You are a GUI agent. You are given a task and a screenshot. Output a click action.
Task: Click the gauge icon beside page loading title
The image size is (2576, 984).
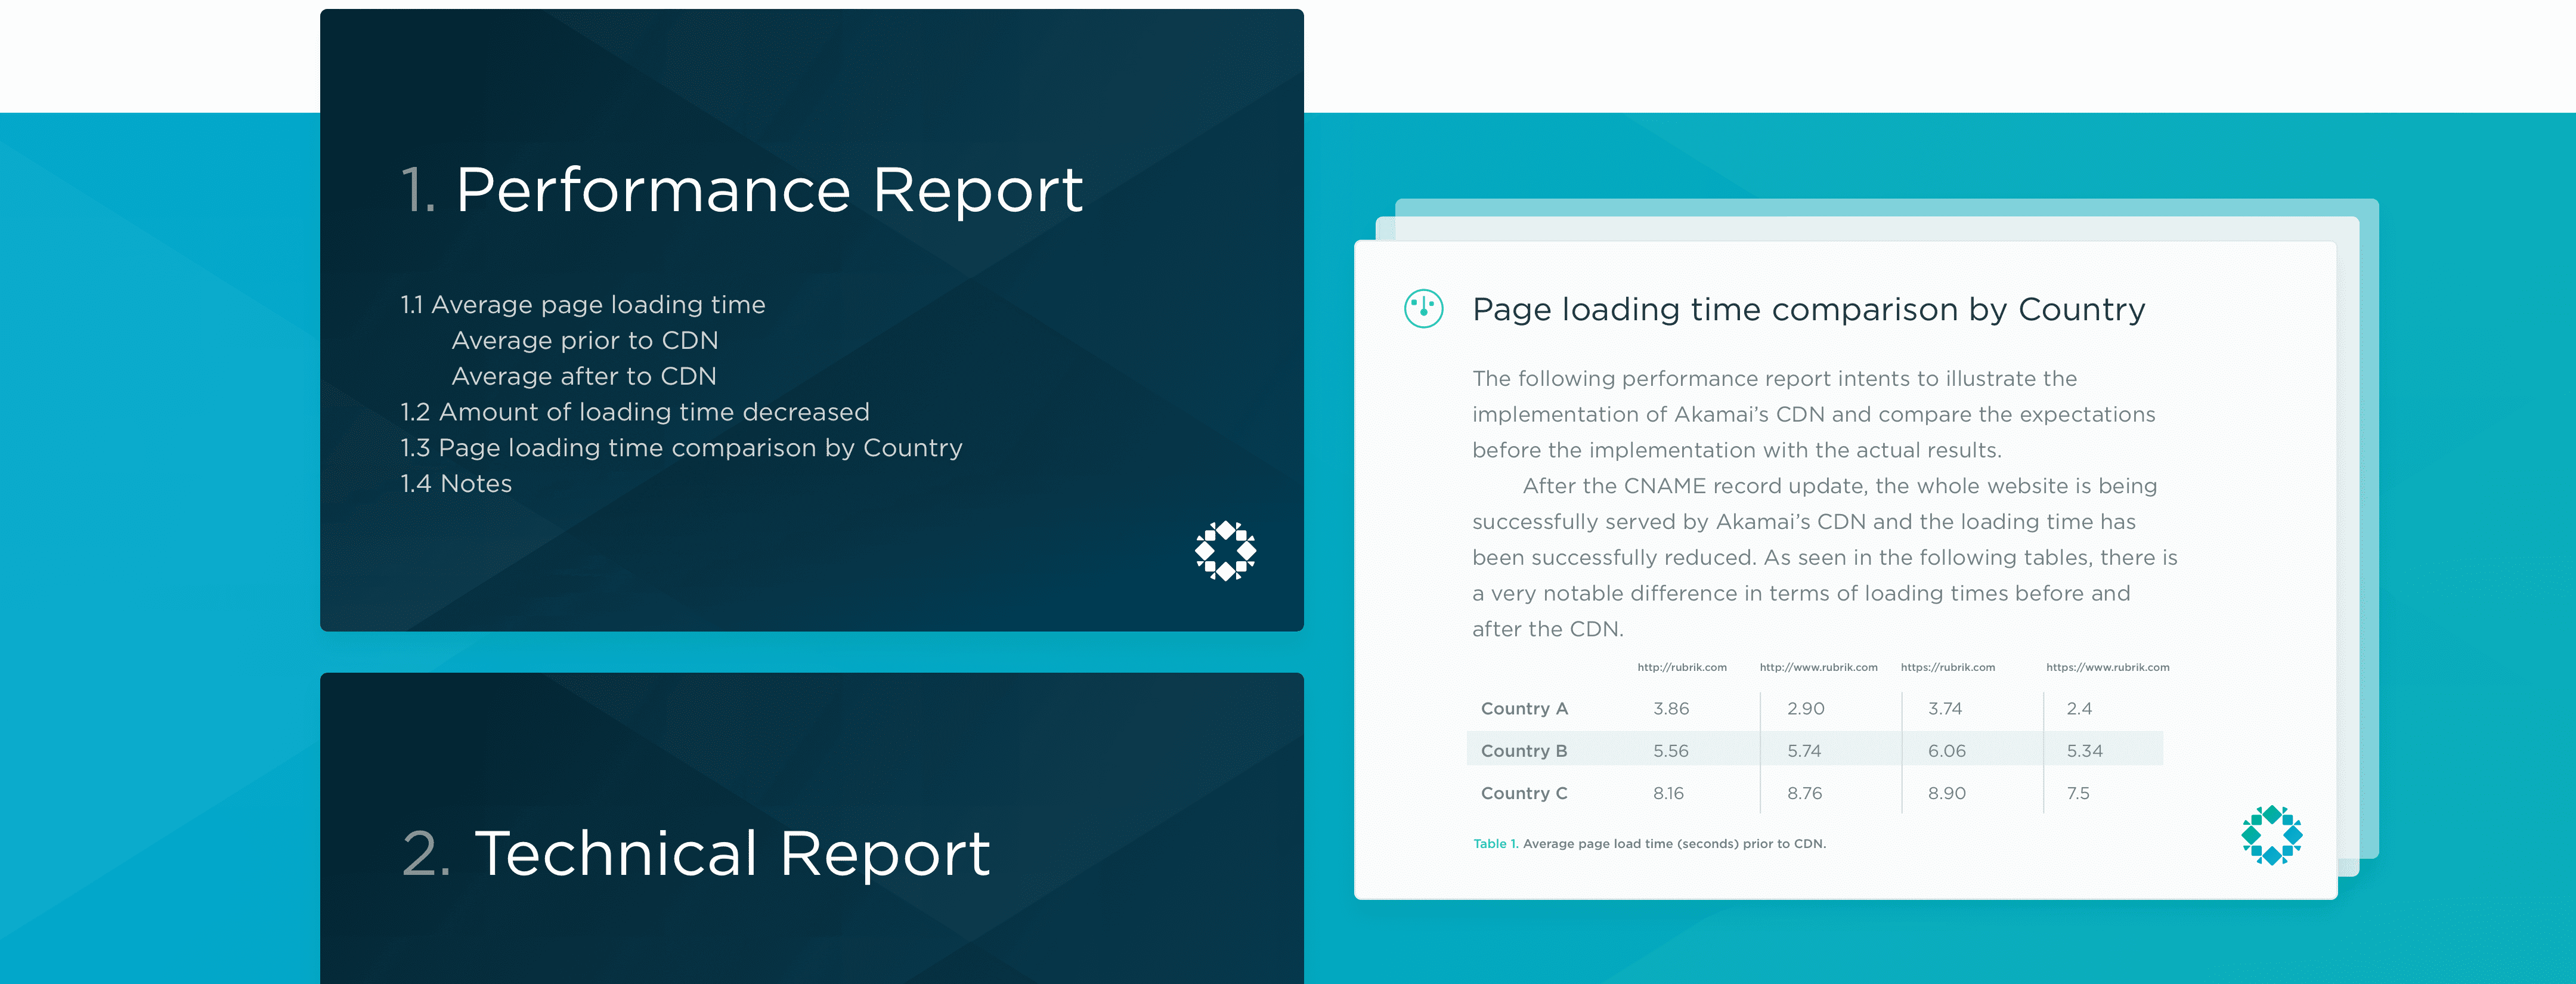1423,308
